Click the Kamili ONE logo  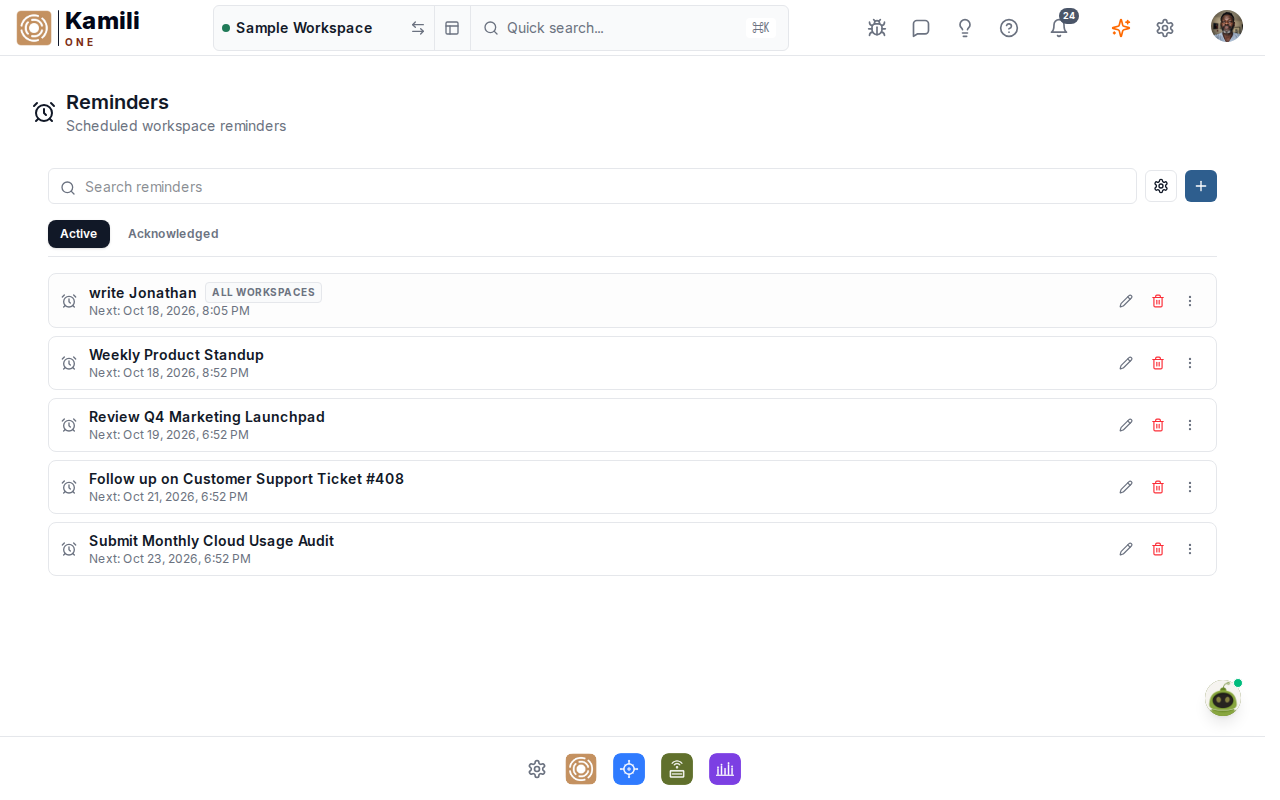click(x=78, y=28)
